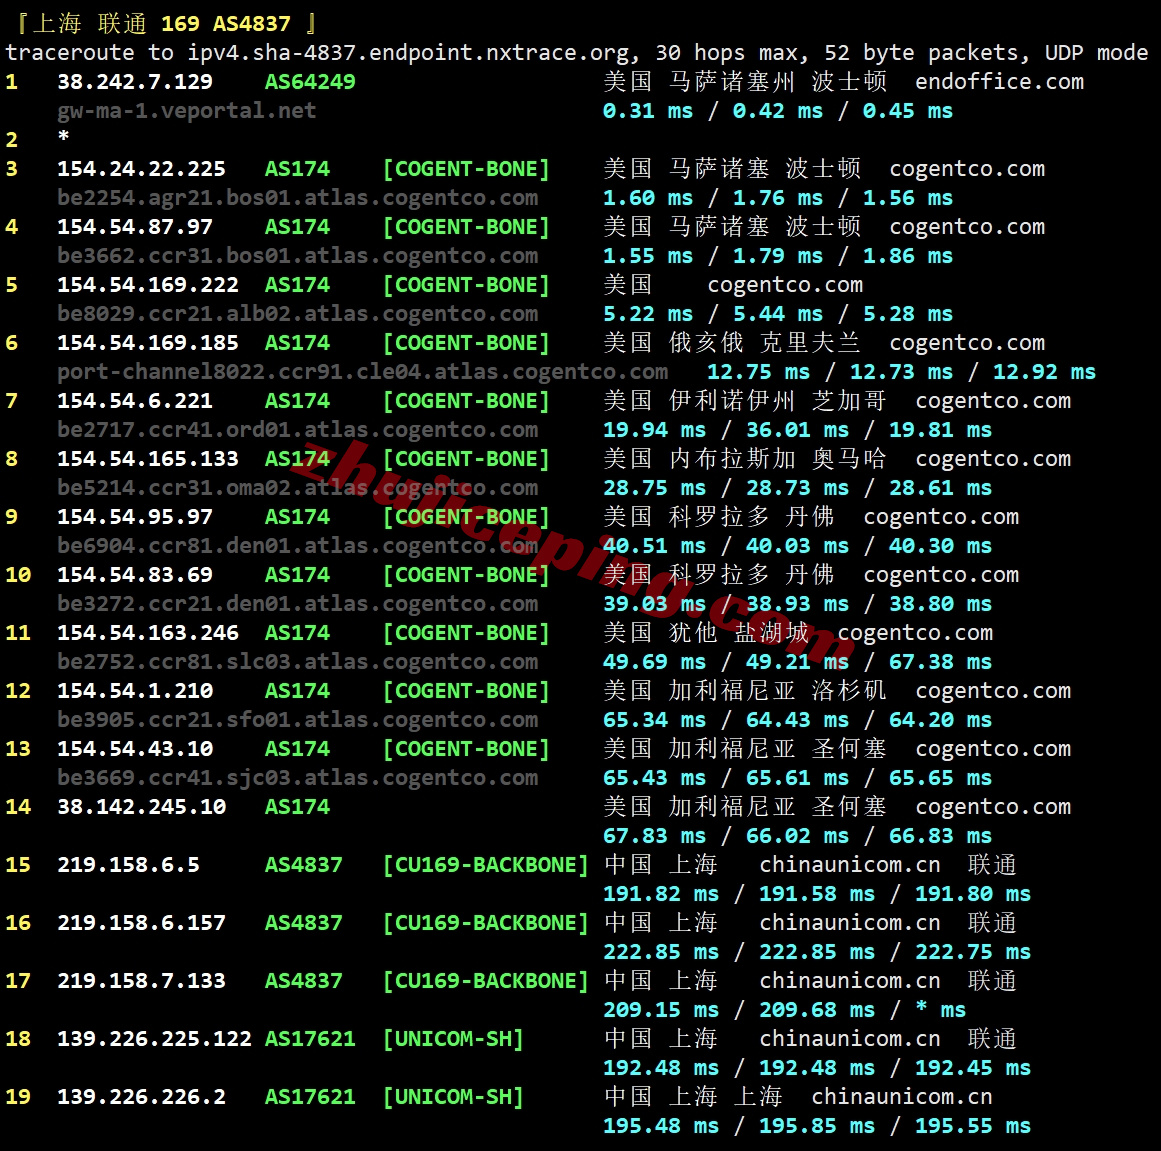Select the AS174 label on hop 10
The width and height of the screenshot is (1161, 1151).
click(x=297, y=575)
